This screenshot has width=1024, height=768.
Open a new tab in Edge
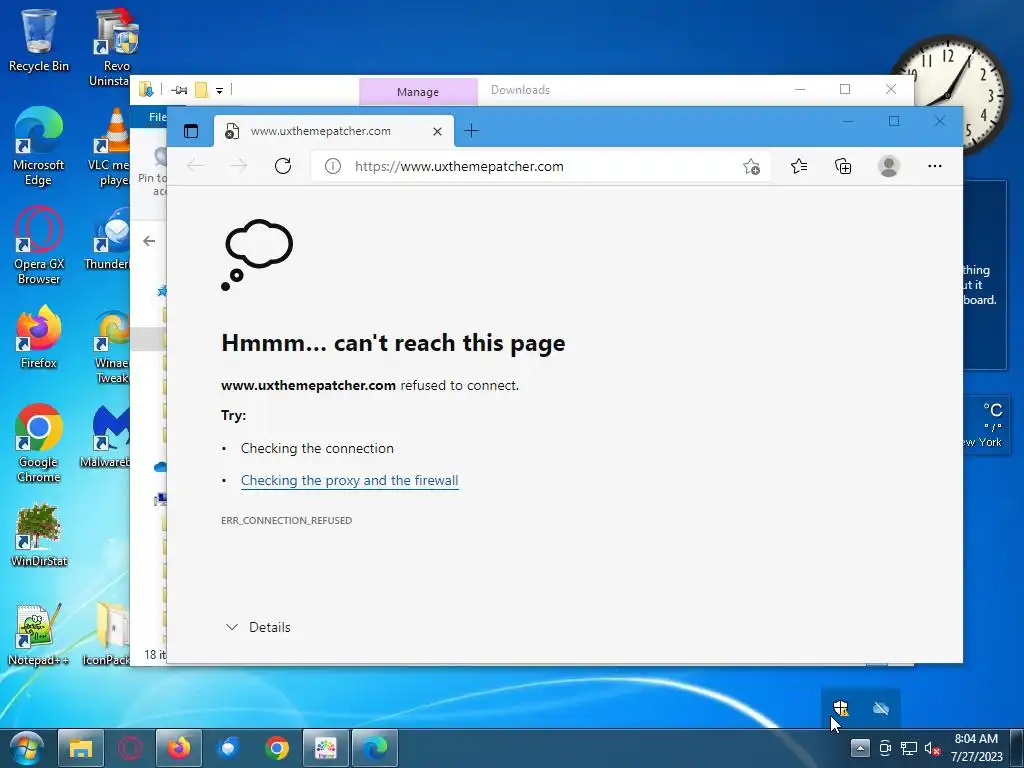click(x=471, y=131)
